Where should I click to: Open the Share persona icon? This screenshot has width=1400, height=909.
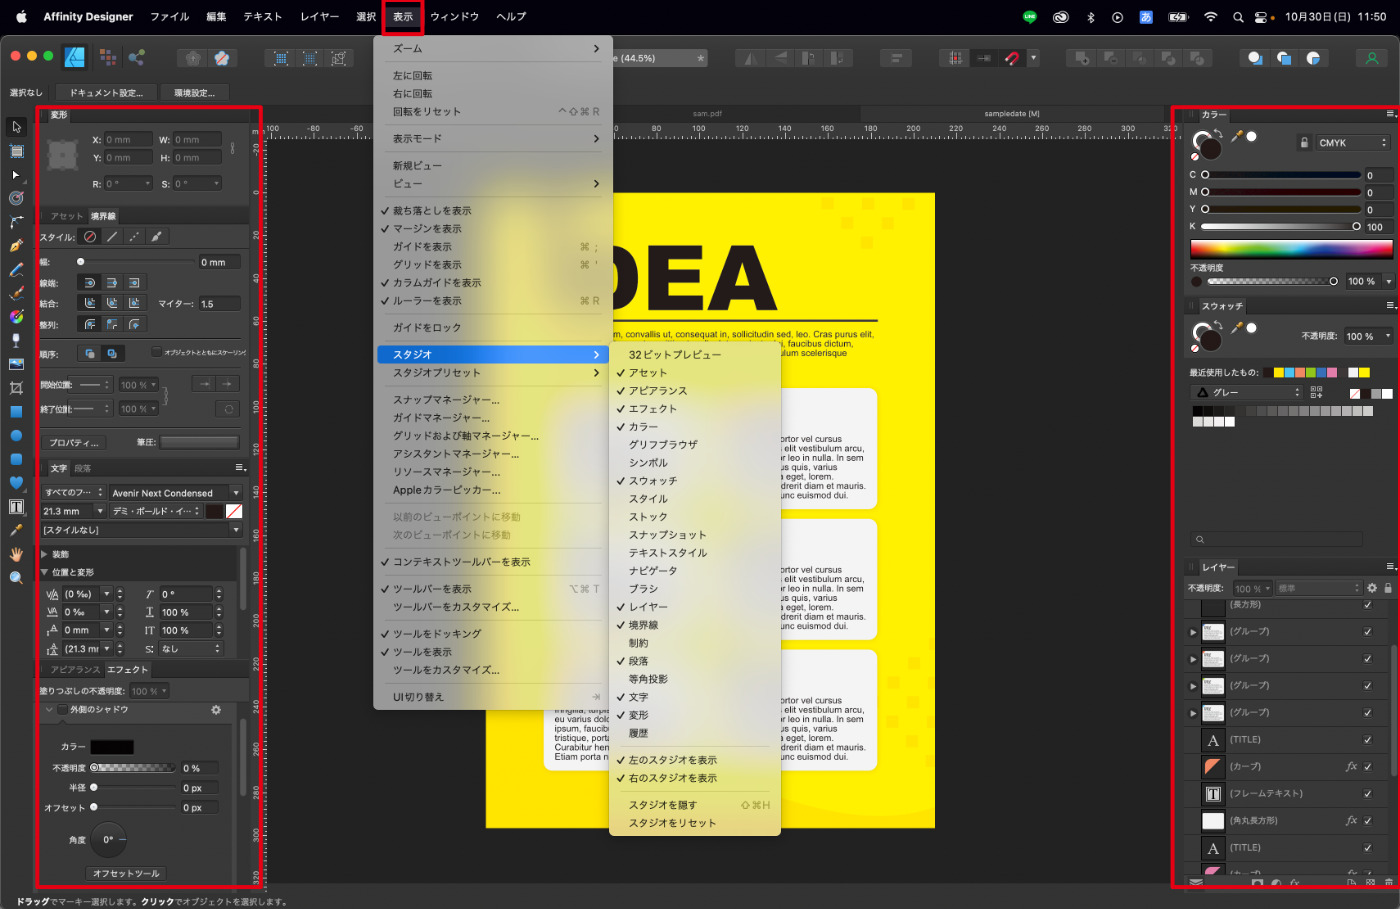pyautogui.click(x=137, y=58)
